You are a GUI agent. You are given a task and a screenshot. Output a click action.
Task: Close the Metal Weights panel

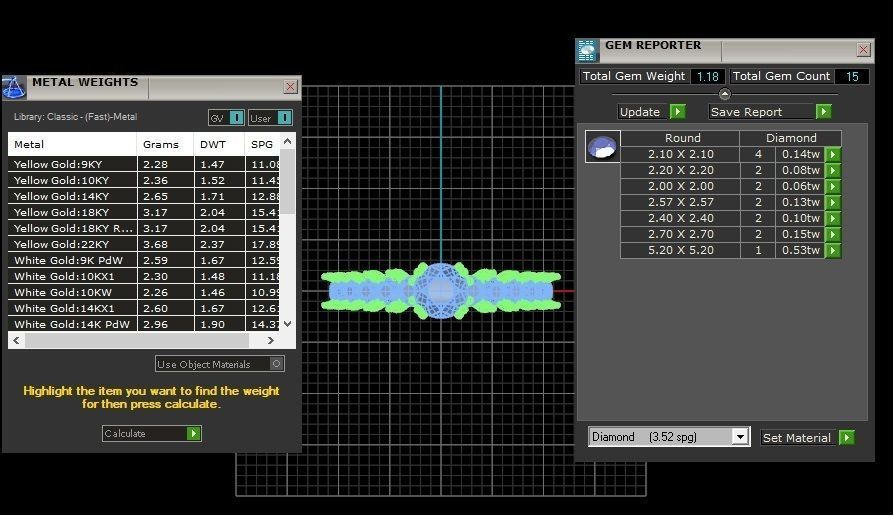tap(290, 87)
